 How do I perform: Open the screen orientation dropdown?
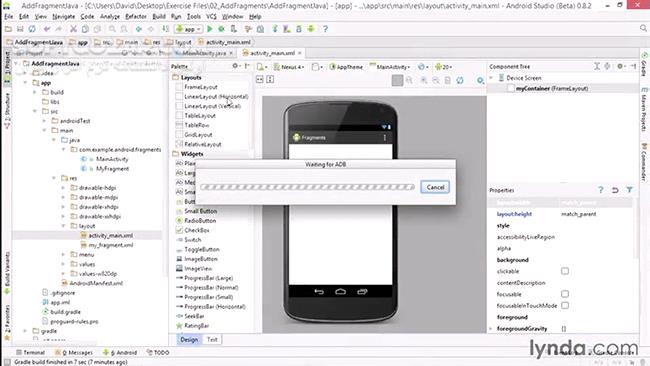point(318,67)
